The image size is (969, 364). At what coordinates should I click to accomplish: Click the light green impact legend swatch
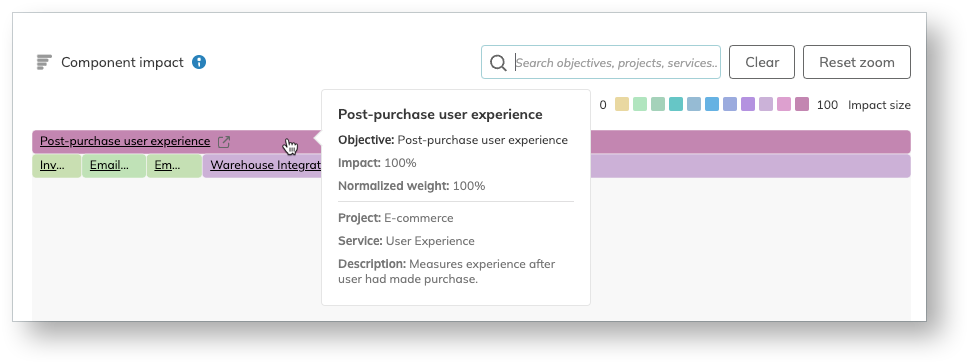pos(640,104)
